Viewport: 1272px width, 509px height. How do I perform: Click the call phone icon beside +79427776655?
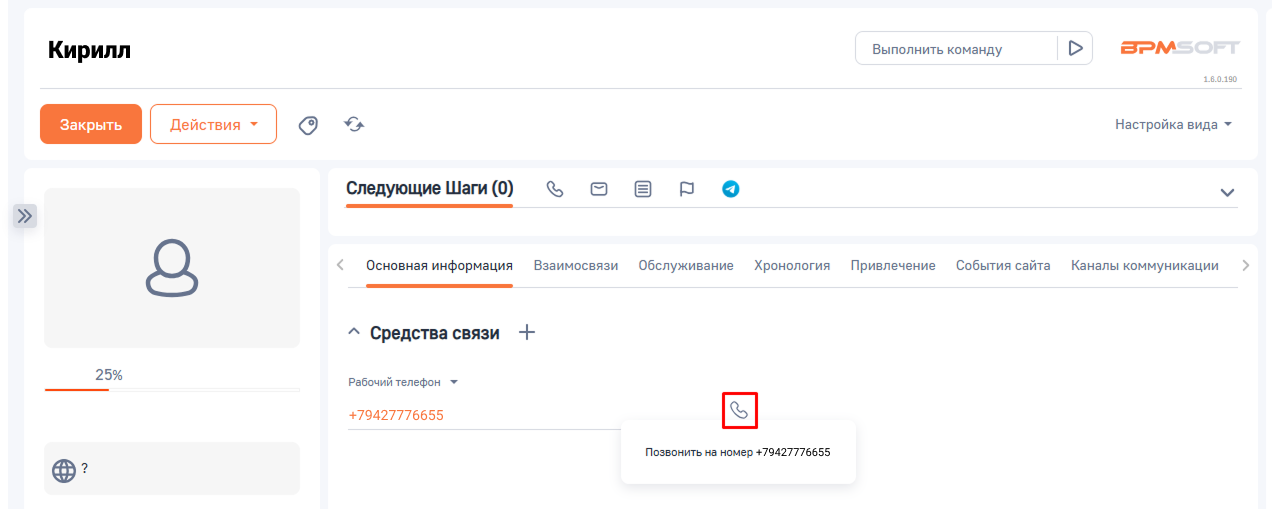click(739, 410)
